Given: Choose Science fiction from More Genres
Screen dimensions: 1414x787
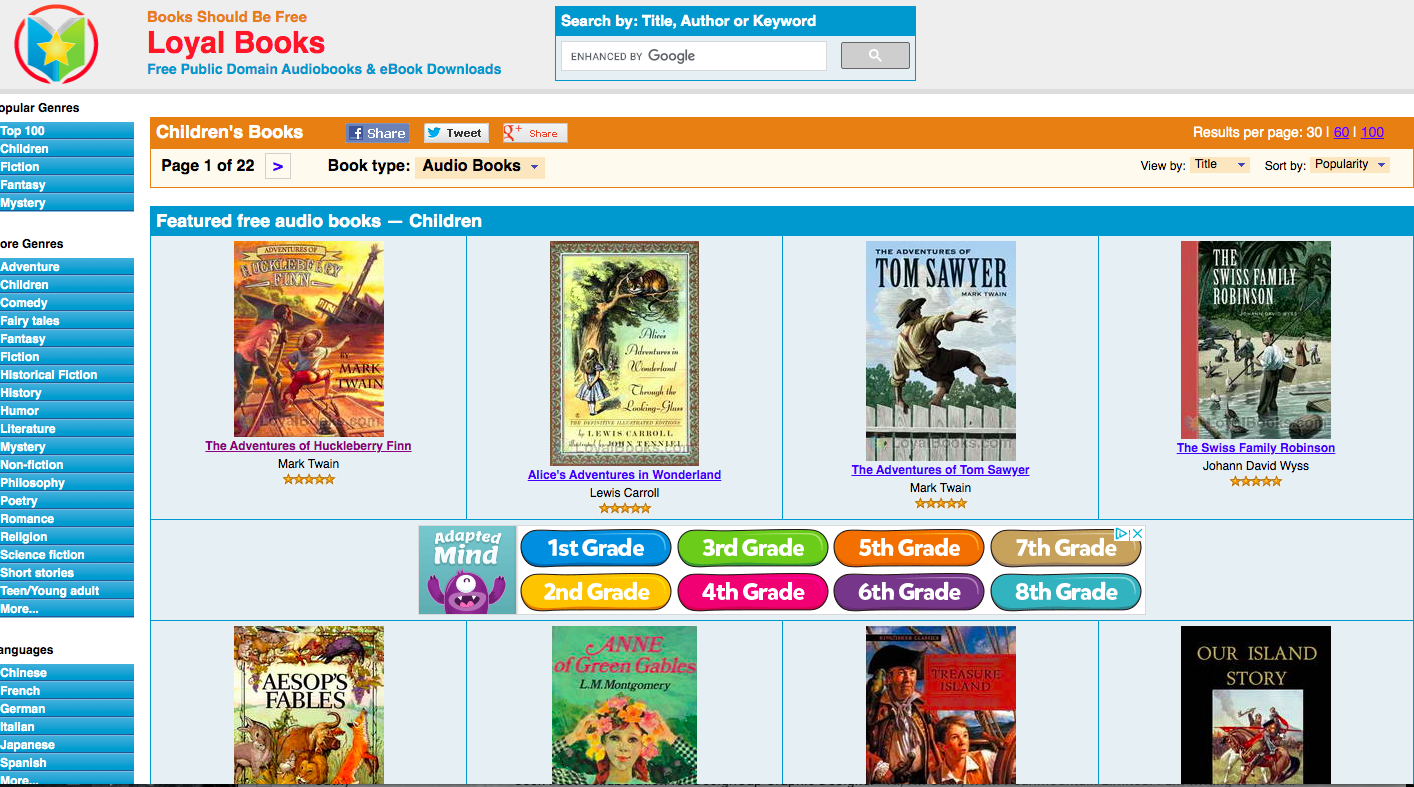Looking at the screenshot, I should tap(66, 555).
